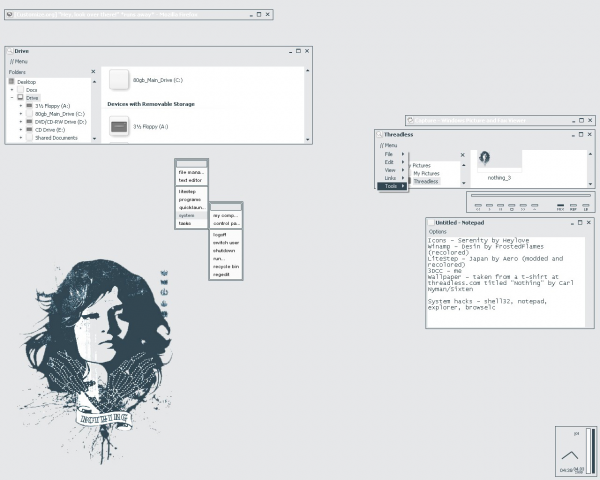
Task: Open control panel from the system submenu
Action: point(226,223)
